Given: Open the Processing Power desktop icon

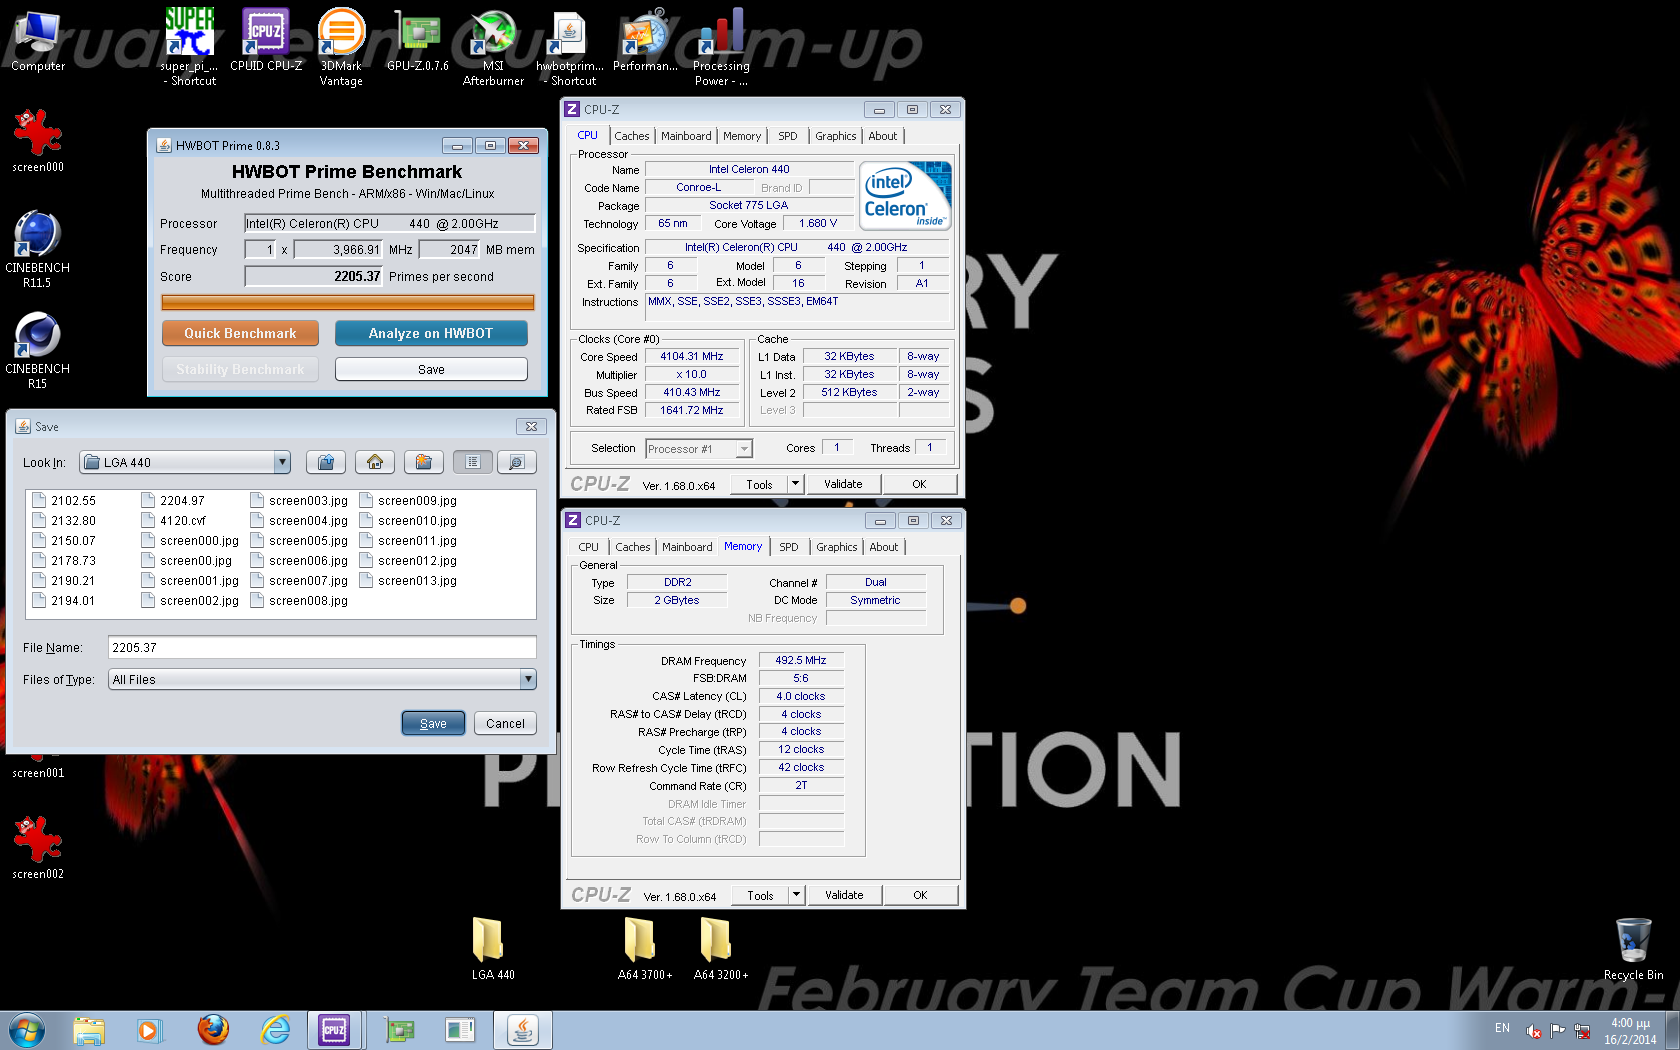Looking at the screenshot, I should [721, 46].
